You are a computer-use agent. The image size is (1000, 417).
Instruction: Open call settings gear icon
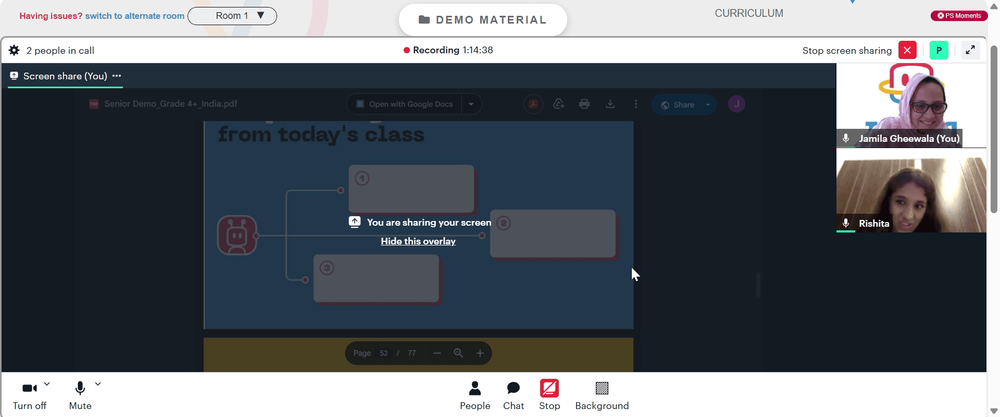pos(14,50)
